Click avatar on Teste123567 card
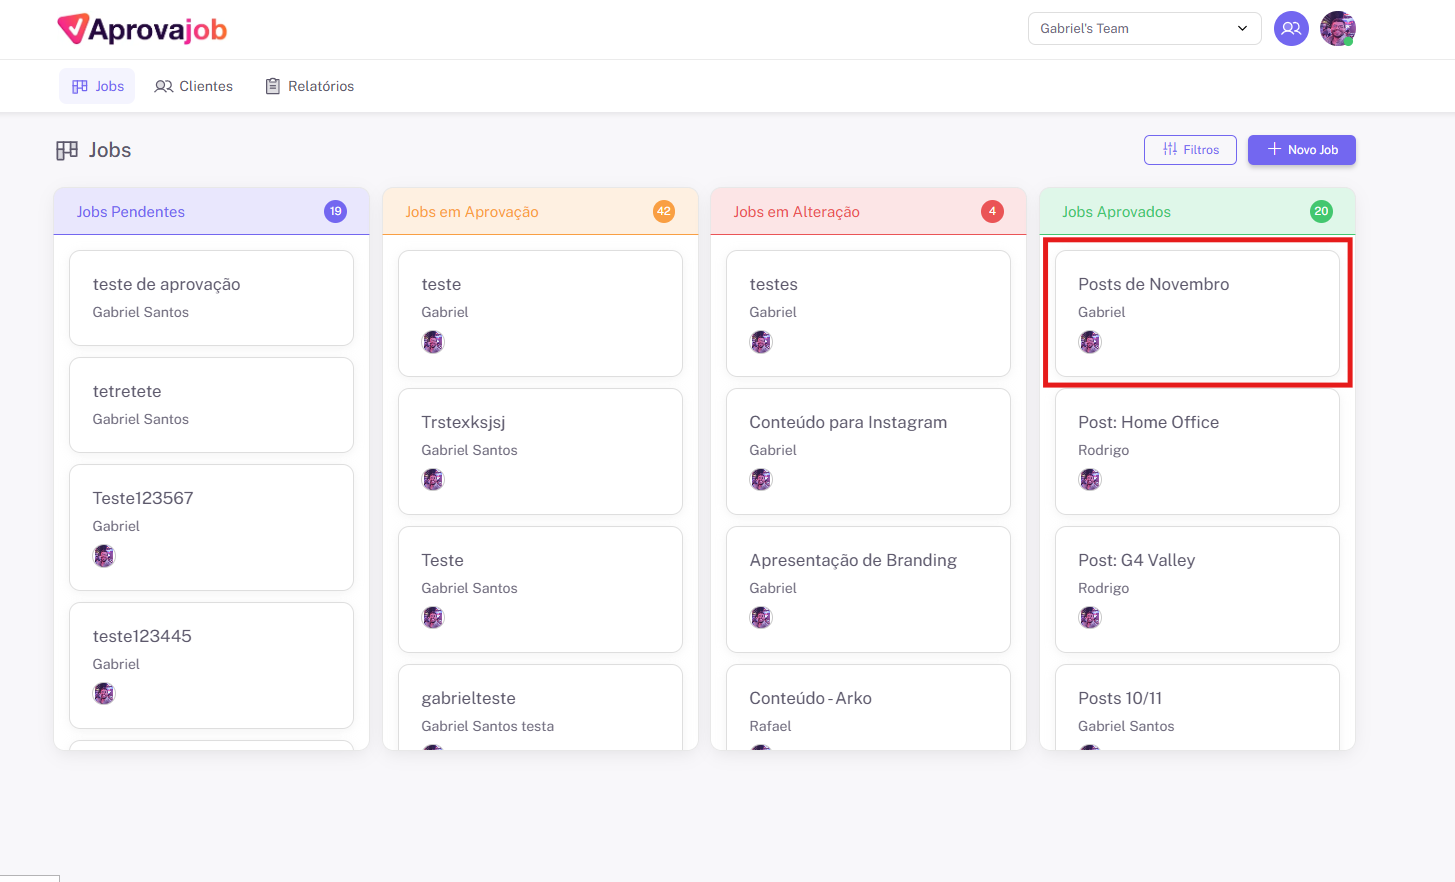 tap(104, 556)
